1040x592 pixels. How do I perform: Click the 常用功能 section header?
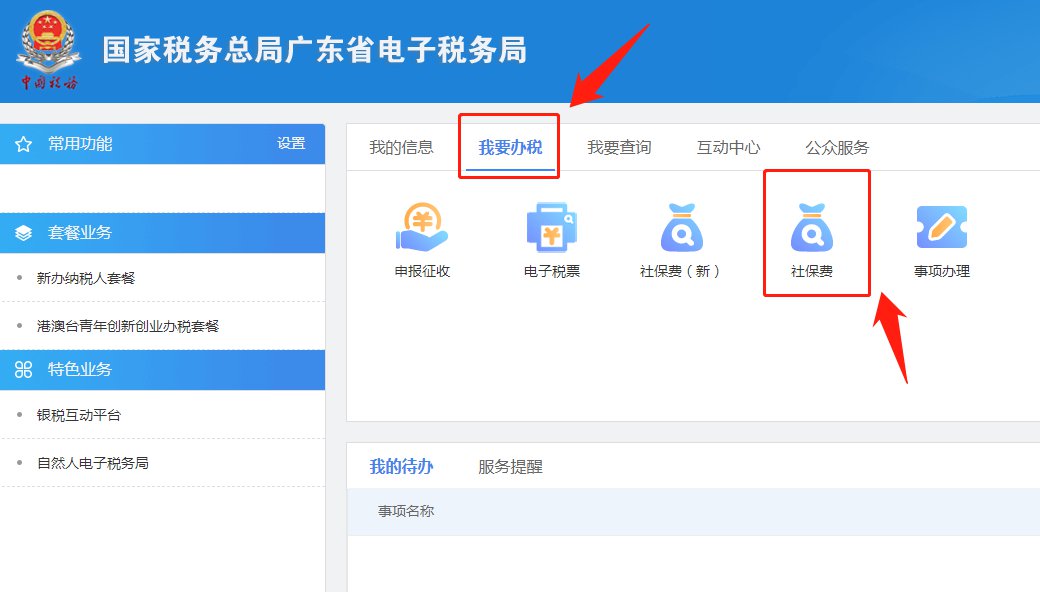(162, 144)
